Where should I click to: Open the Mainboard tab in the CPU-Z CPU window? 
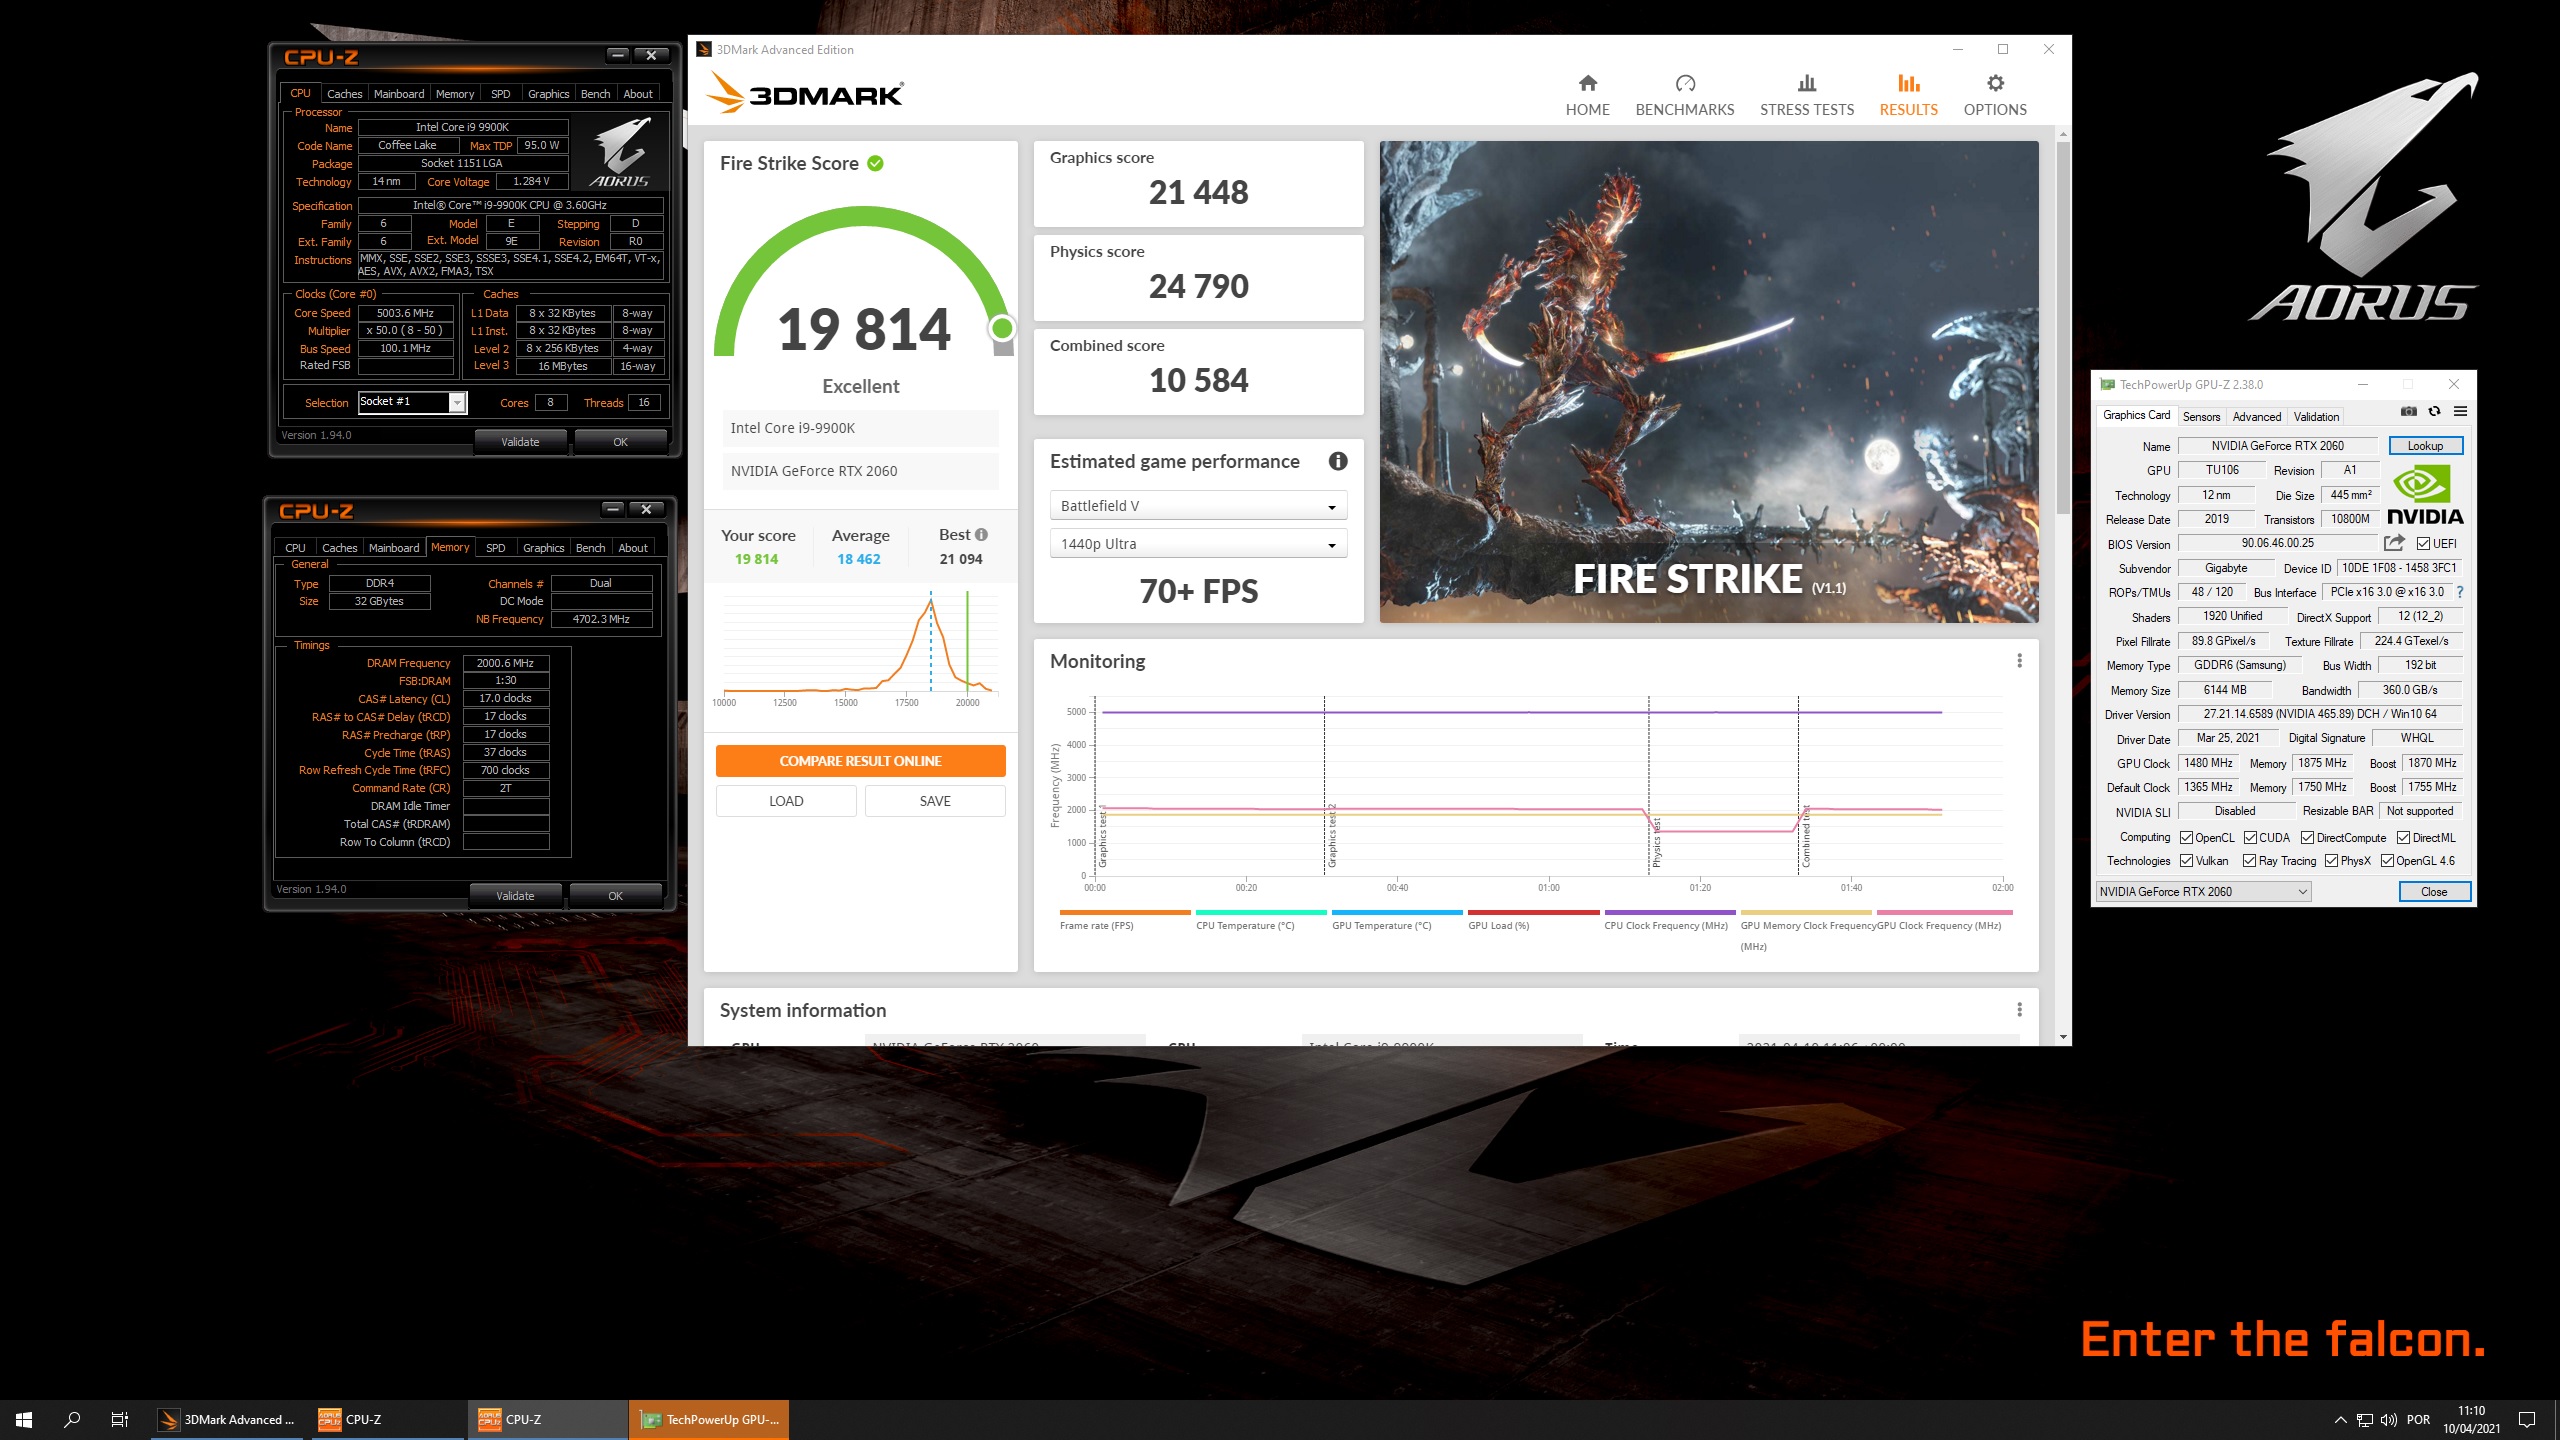(399, 94)
